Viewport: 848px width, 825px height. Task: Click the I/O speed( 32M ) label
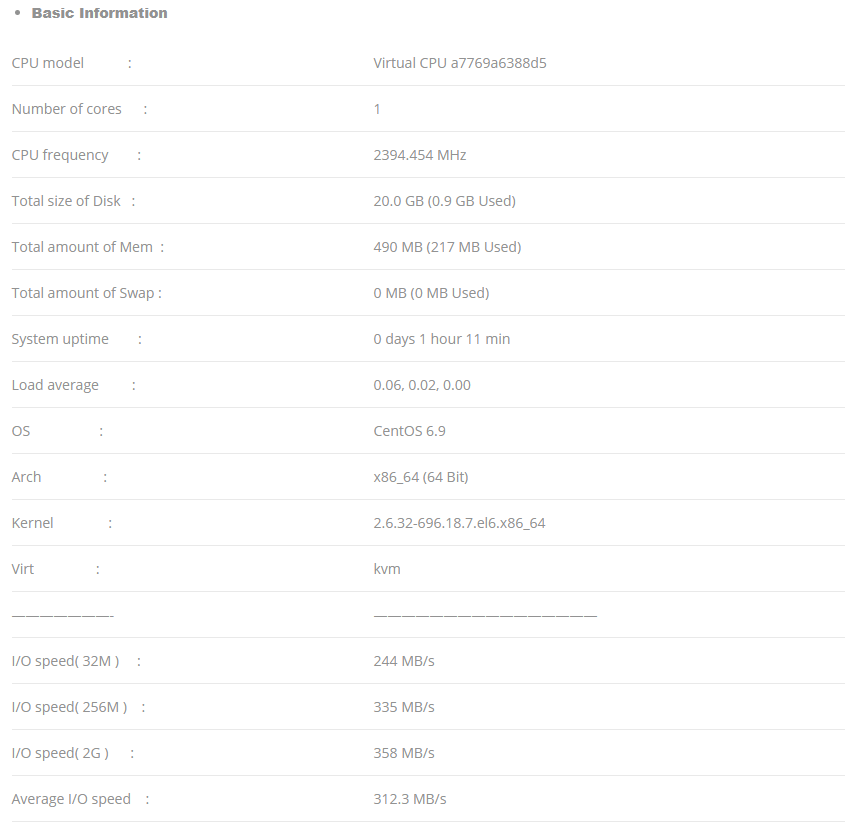pyautogui.click(x=65, y=661)
